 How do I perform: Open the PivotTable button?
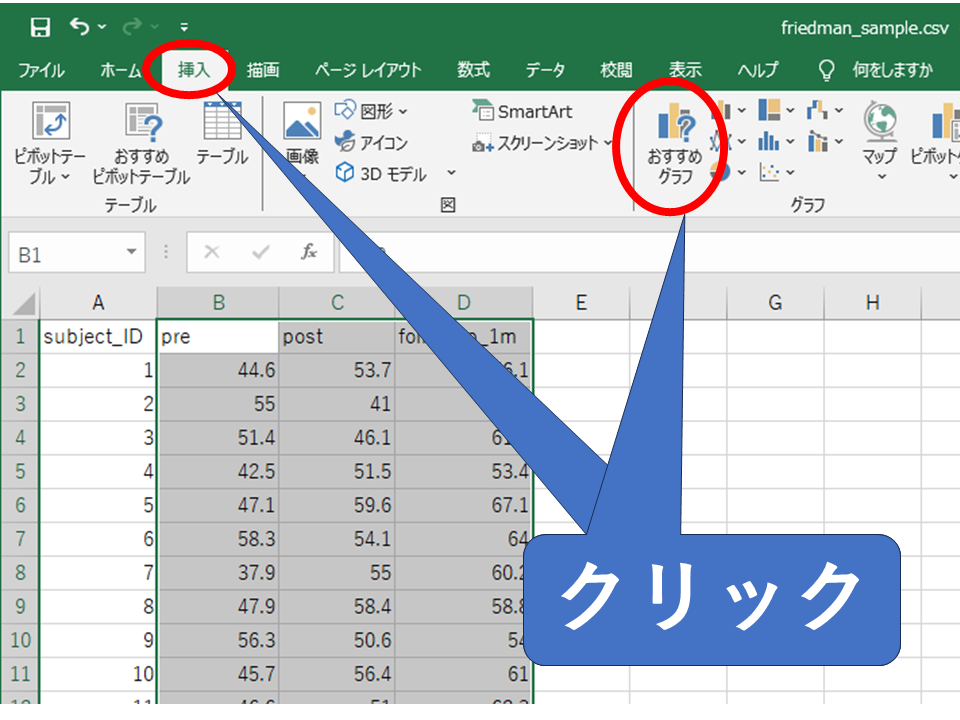tap(50, 142)
